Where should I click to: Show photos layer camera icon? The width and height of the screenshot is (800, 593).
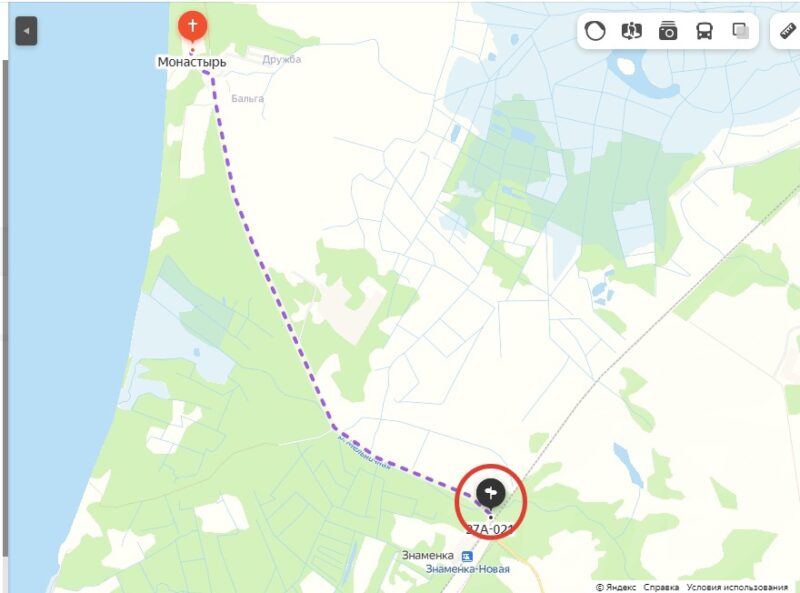pos(668,31)
